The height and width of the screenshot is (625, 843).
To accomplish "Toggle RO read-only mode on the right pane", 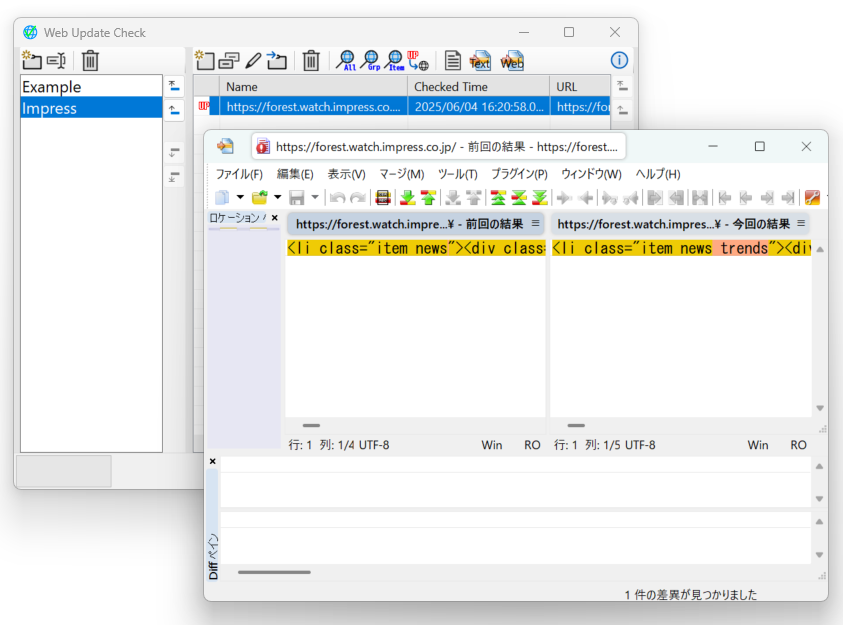I will click(797, 445).
